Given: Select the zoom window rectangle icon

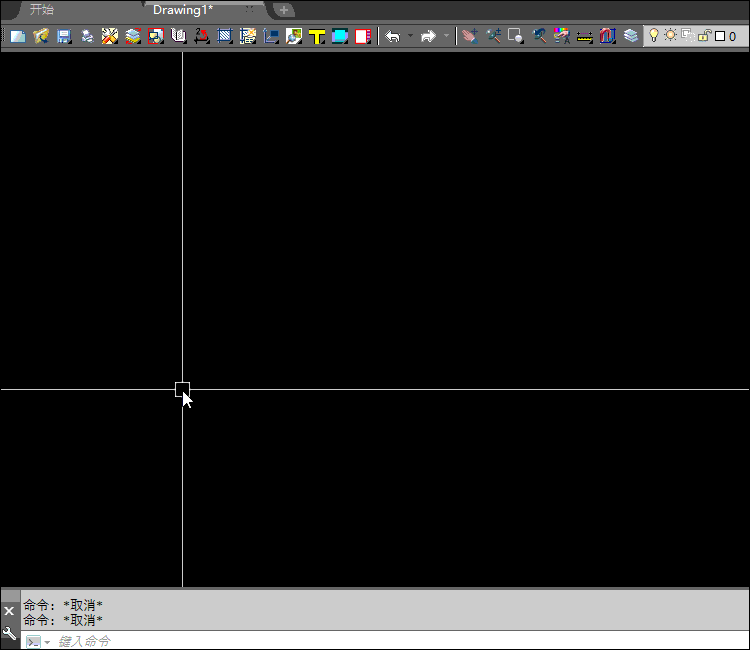Looking at the screenshot, I should (x=516, y=36).
